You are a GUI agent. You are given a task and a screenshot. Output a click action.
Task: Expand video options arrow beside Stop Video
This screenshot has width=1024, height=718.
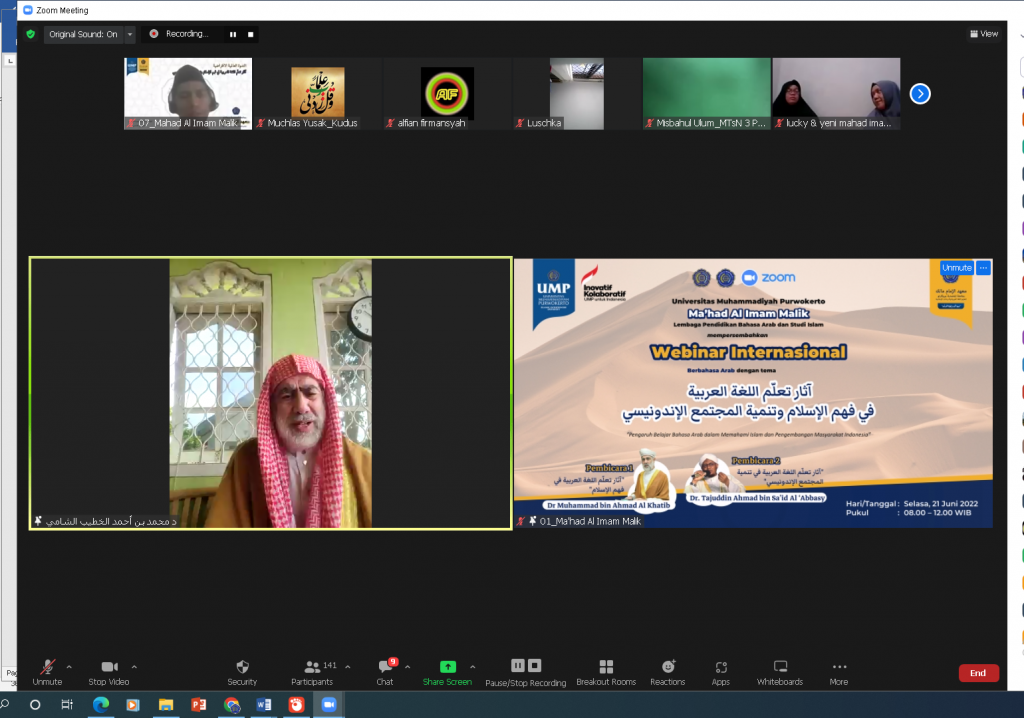tap(134, 667)
